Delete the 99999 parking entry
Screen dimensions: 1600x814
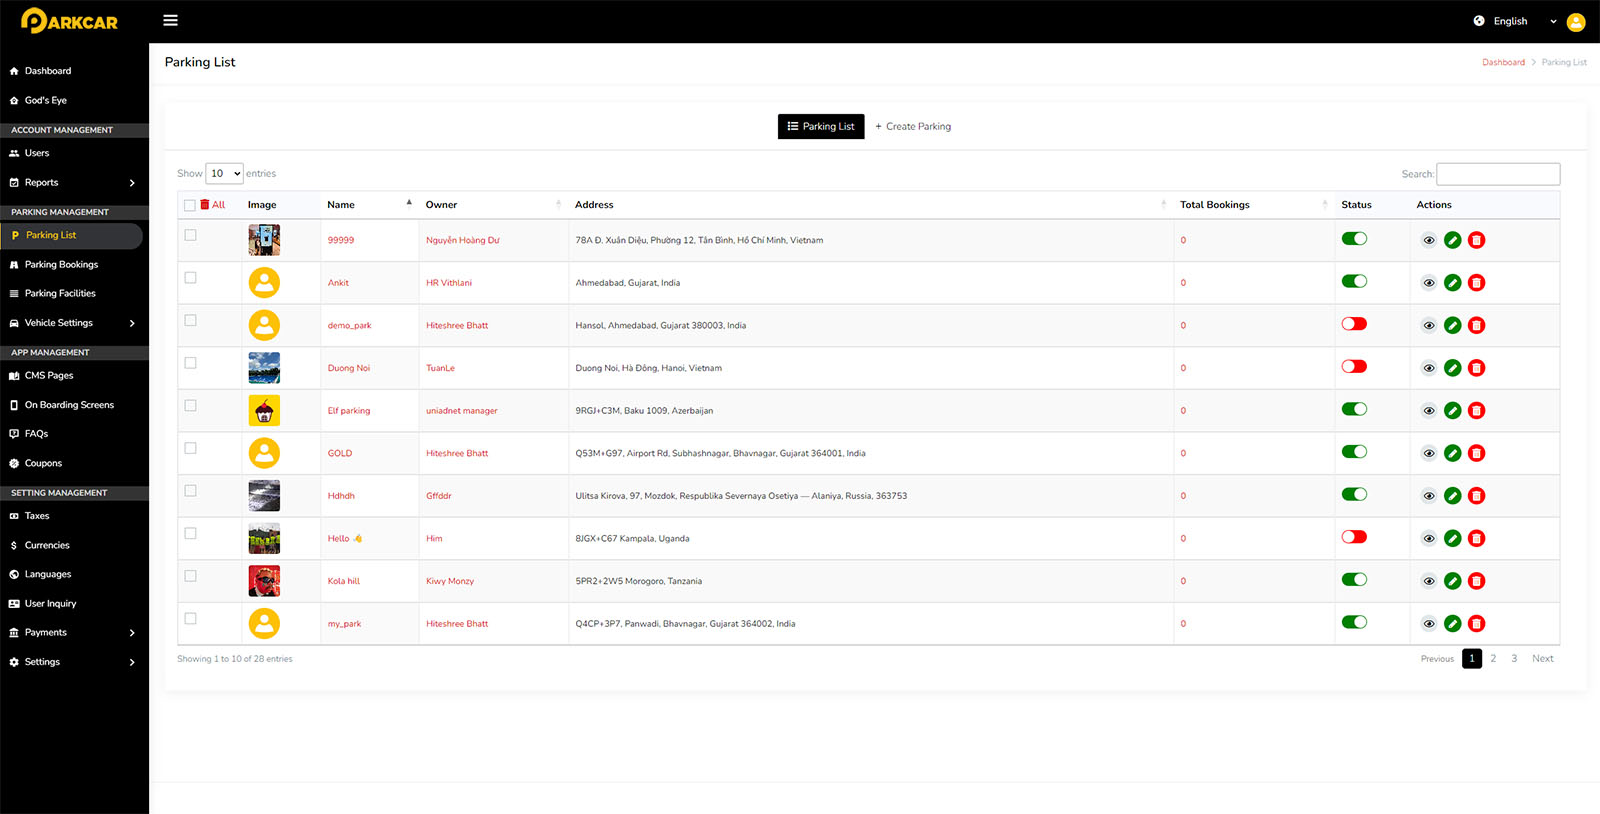(1477, 240)
